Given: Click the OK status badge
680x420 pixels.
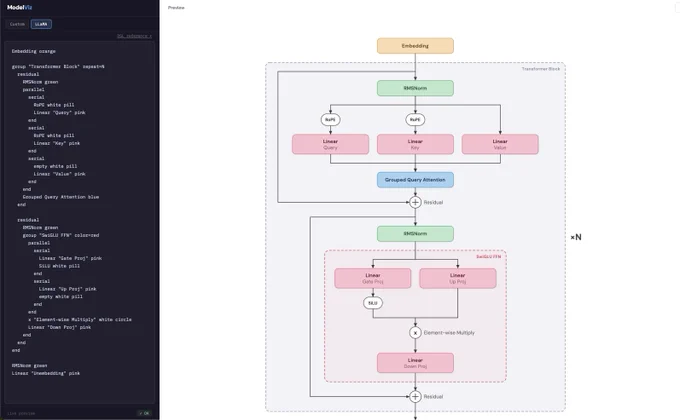Looking at the screenshot, I should tap(145, 413).
